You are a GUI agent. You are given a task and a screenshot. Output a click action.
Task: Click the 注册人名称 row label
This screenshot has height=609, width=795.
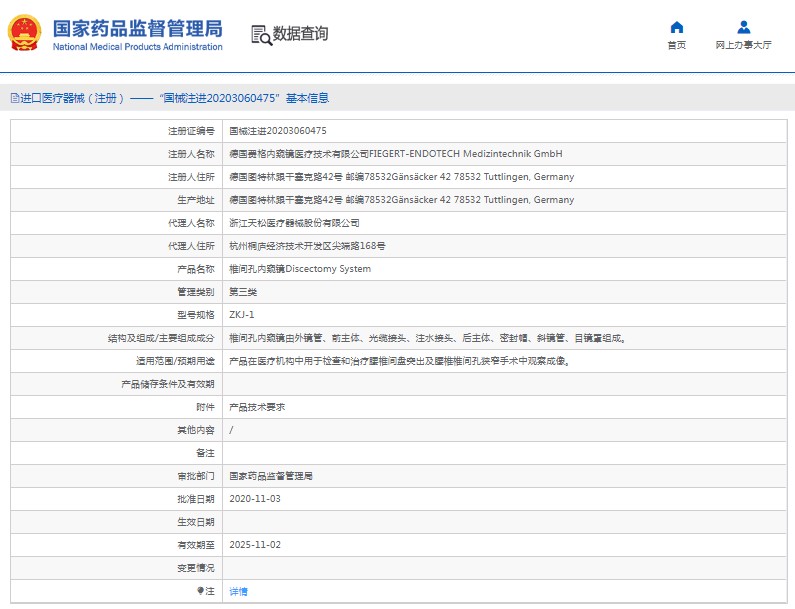tap(191, 154)
